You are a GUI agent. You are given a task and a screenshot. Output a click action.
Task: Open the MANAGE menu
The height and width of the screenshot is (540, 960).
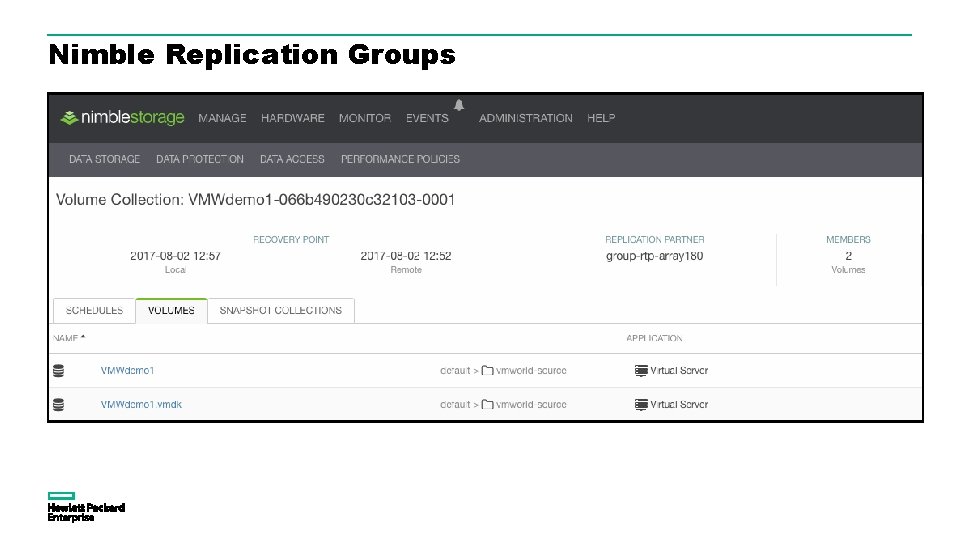click(x=222, y=118)
